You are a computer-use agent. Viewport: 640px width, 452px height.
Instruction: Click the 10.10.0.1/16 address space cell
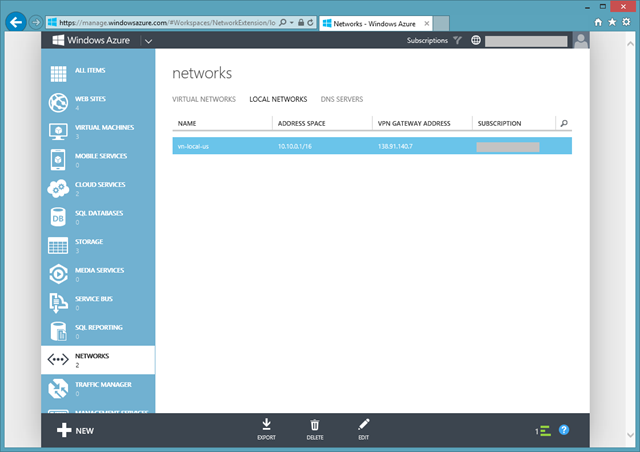tap(295, 146)
